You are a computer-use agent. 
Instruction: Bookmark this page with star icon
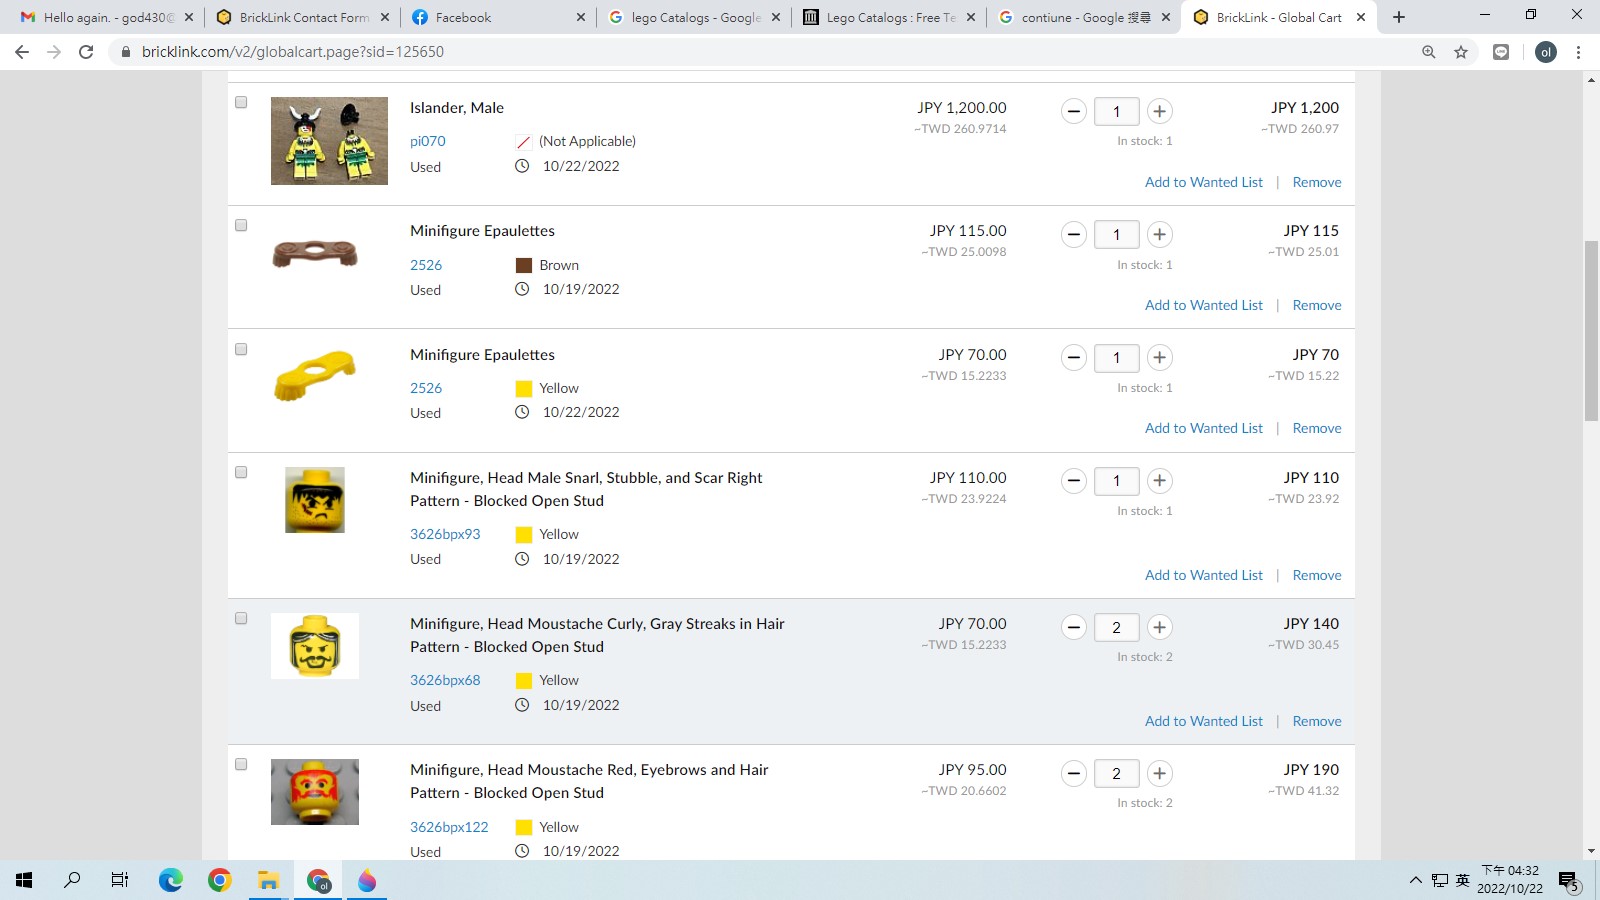pos(1461,52)
